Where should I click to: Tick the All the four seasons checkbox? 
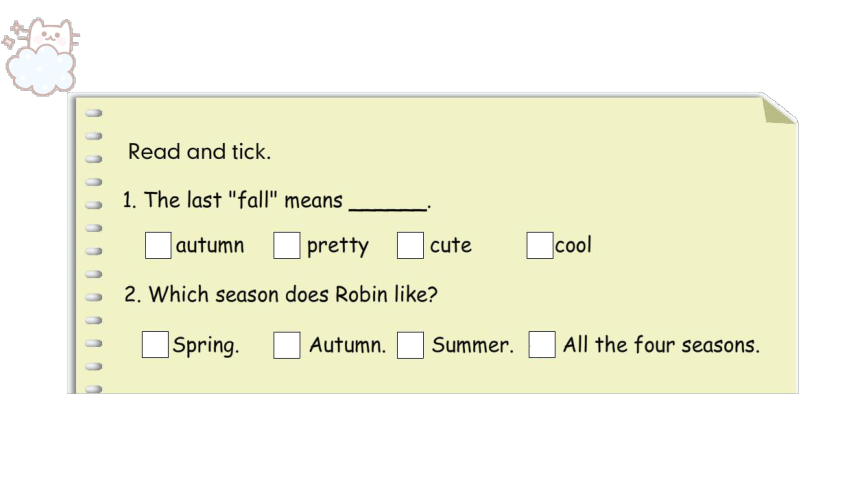click(542, 345)
